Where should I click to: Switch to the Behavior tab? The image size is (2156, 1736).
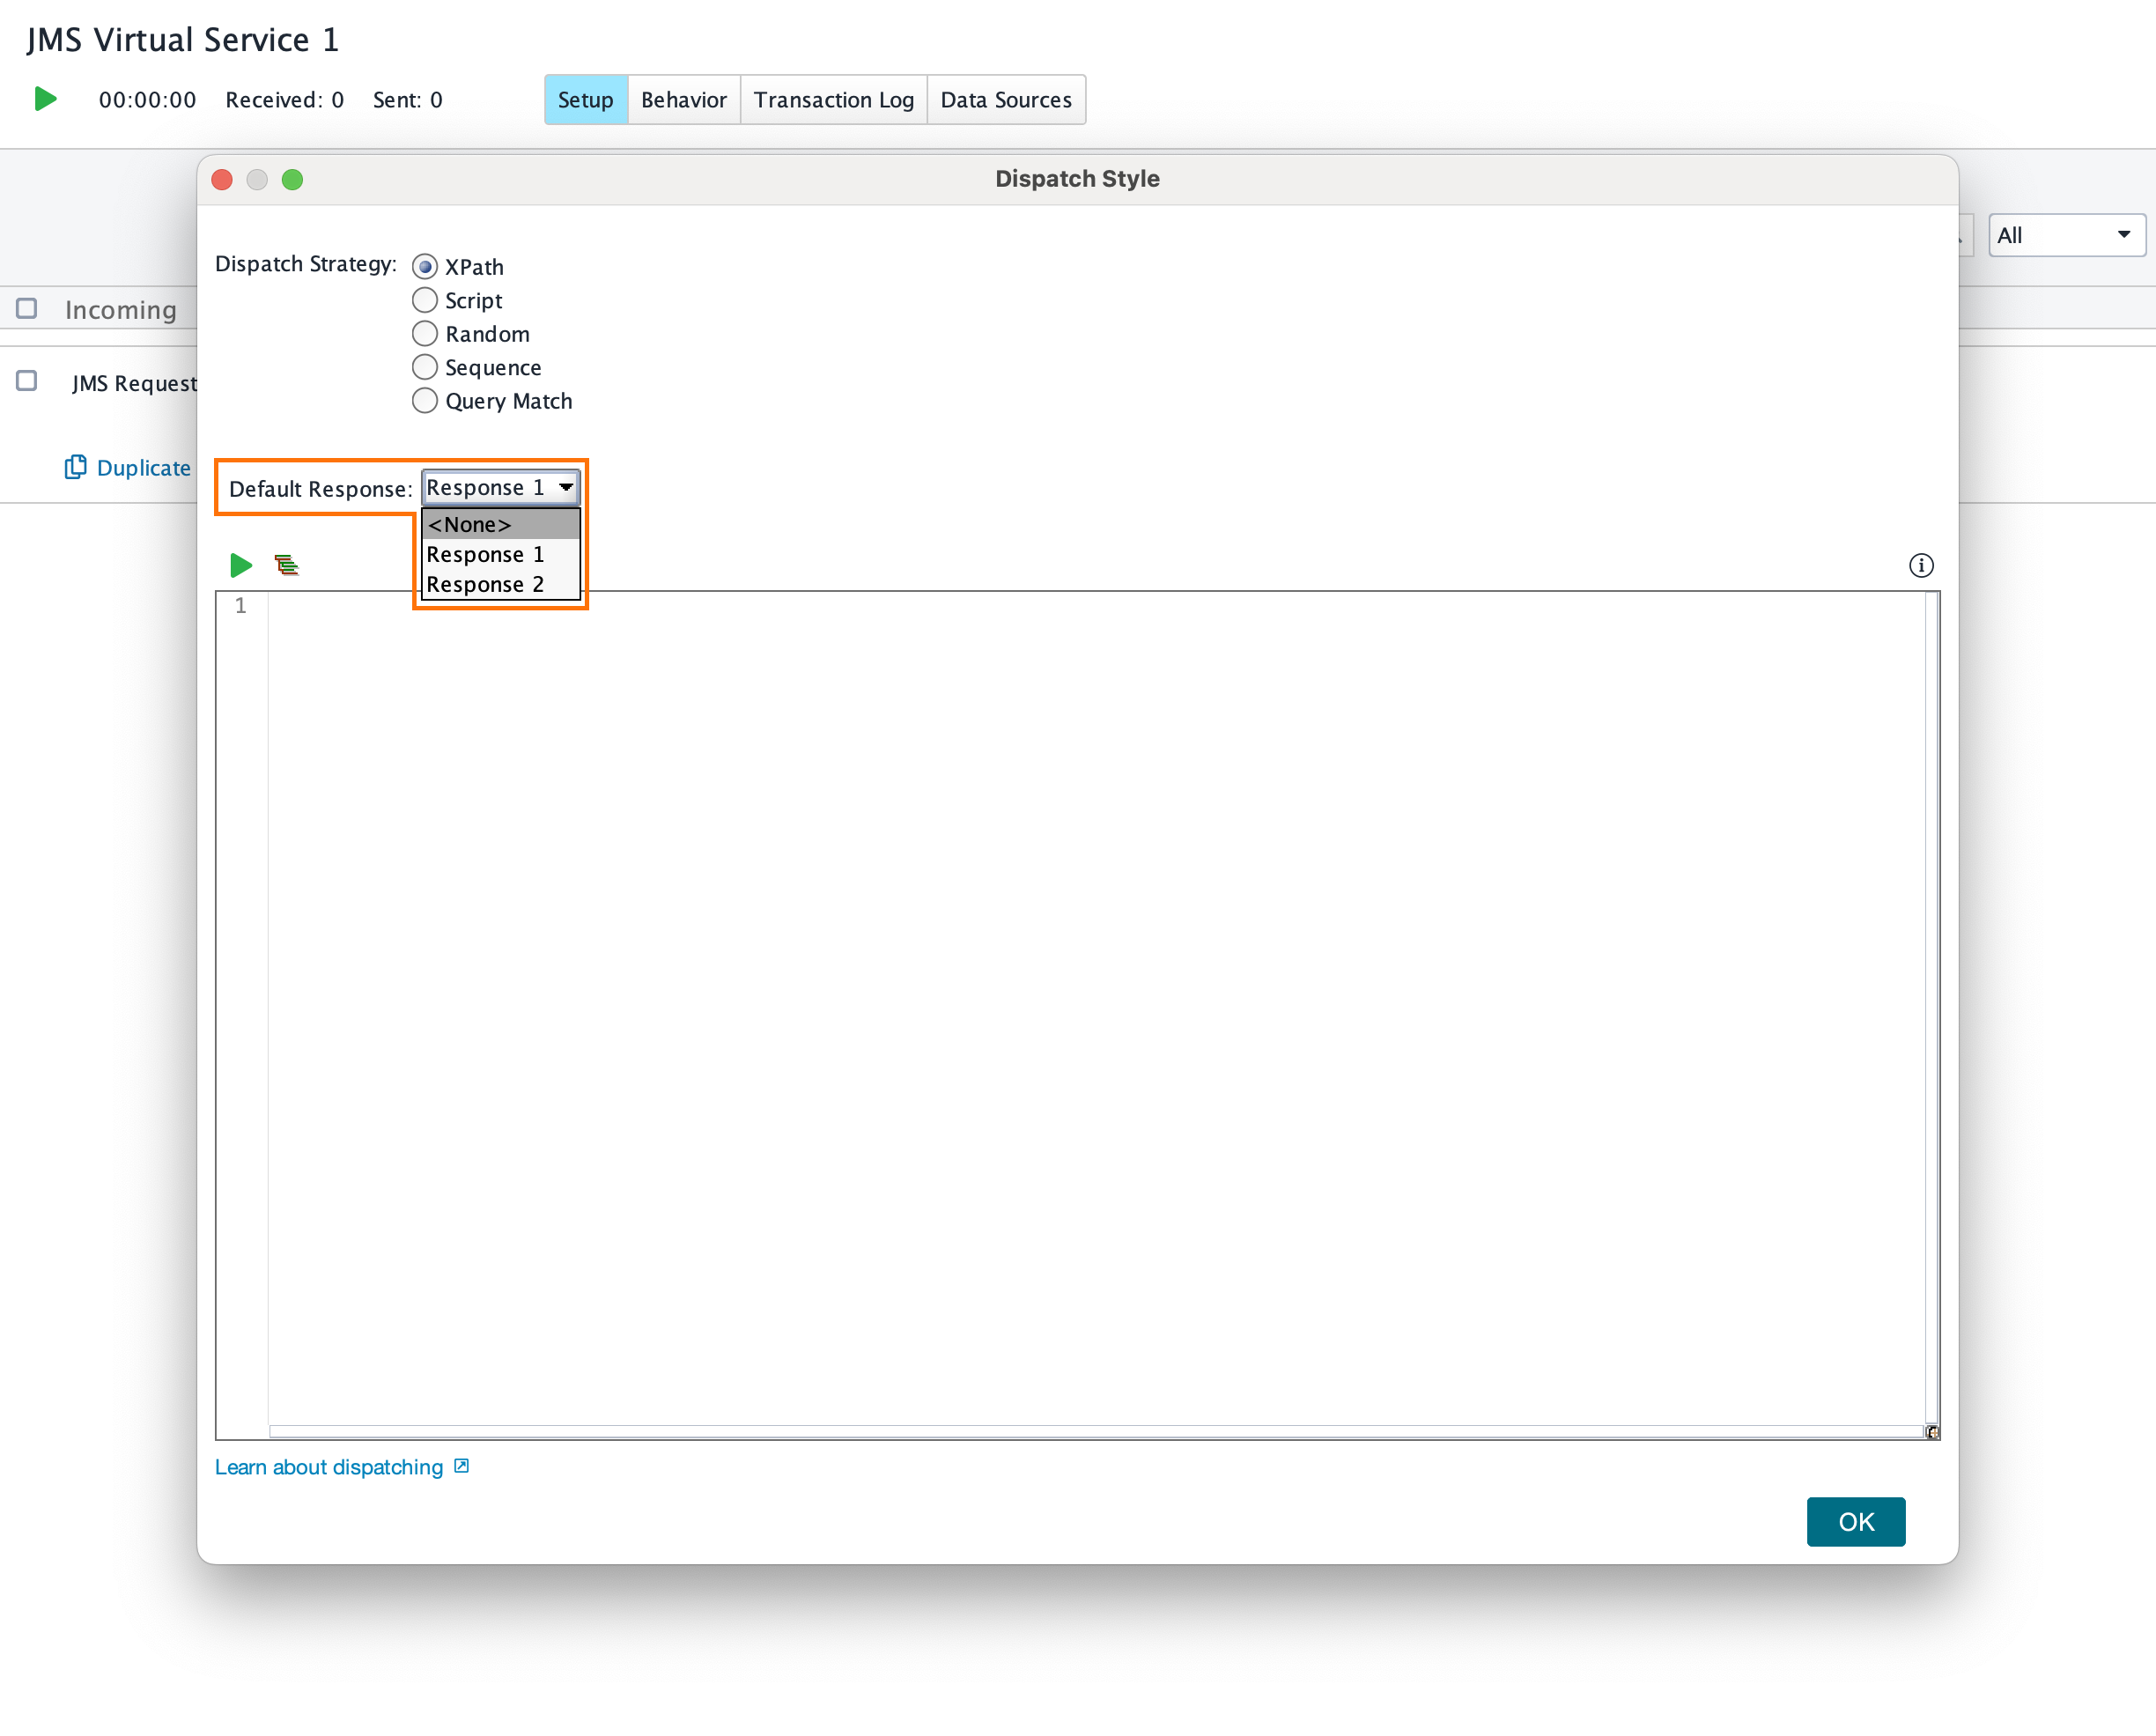pyautogui.click(x=683, y=99)
